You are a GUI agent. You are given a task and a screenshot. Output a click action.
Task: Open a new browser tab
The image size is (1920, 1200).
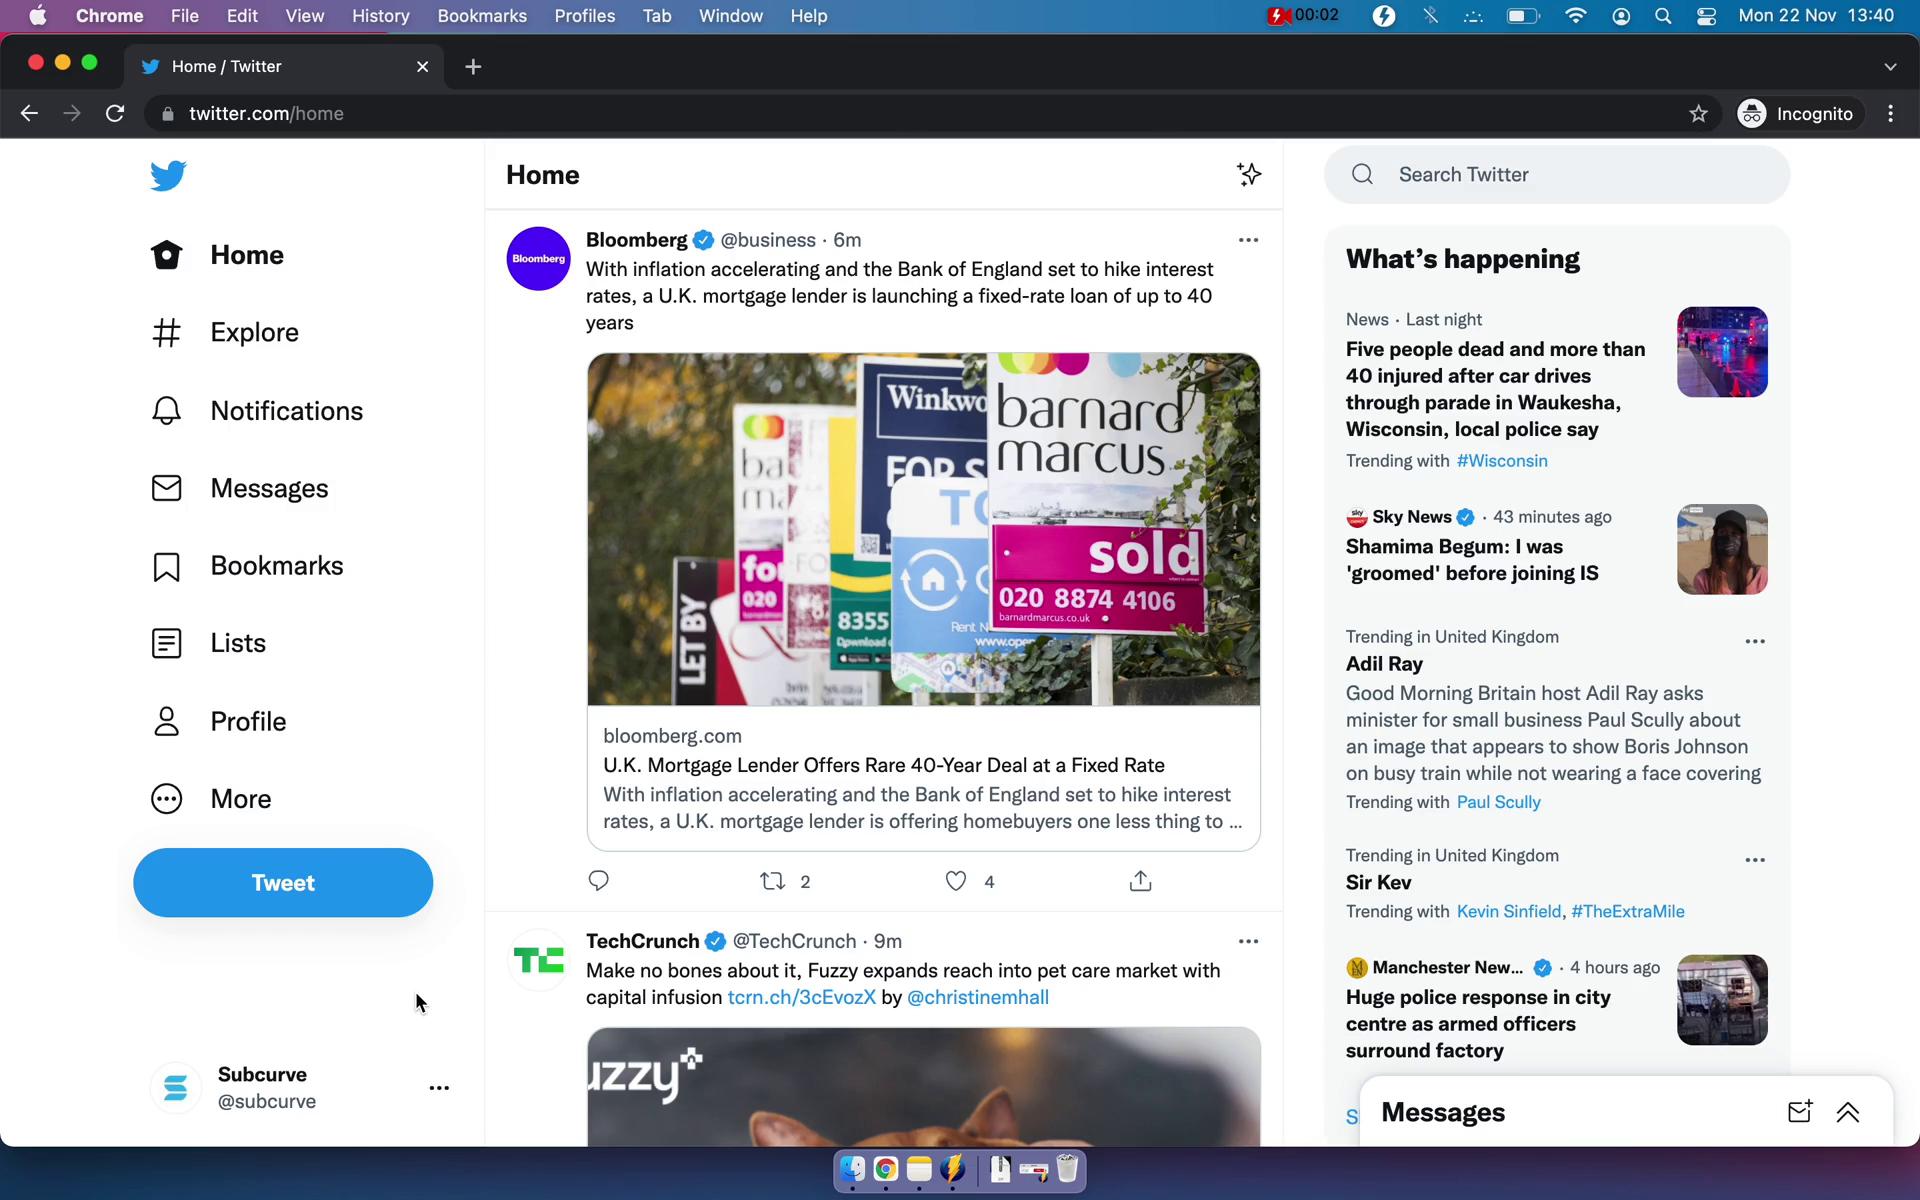coord(473,66)
